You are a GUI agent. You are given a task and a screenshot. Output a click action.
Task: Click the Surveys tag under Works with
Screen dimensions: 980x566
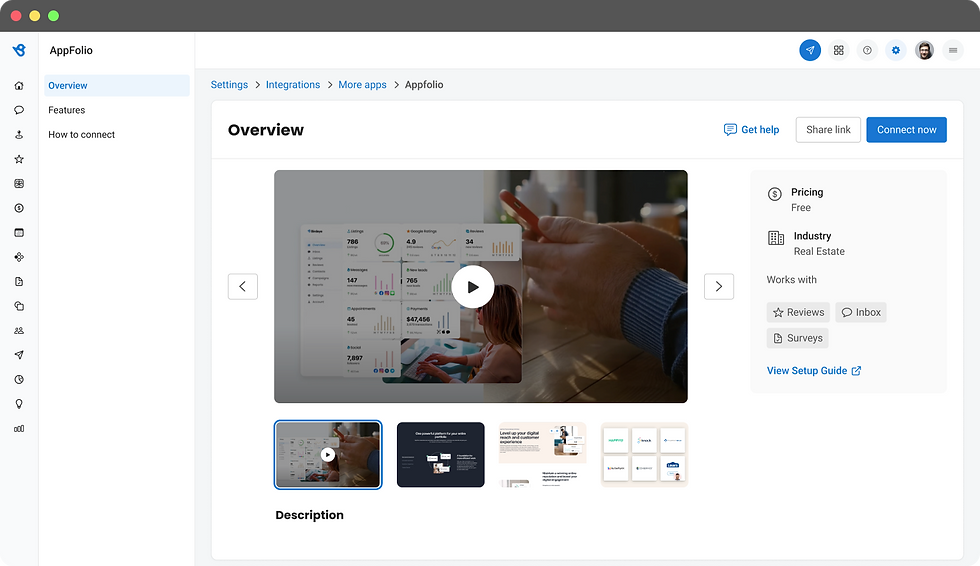pos(798,338)
